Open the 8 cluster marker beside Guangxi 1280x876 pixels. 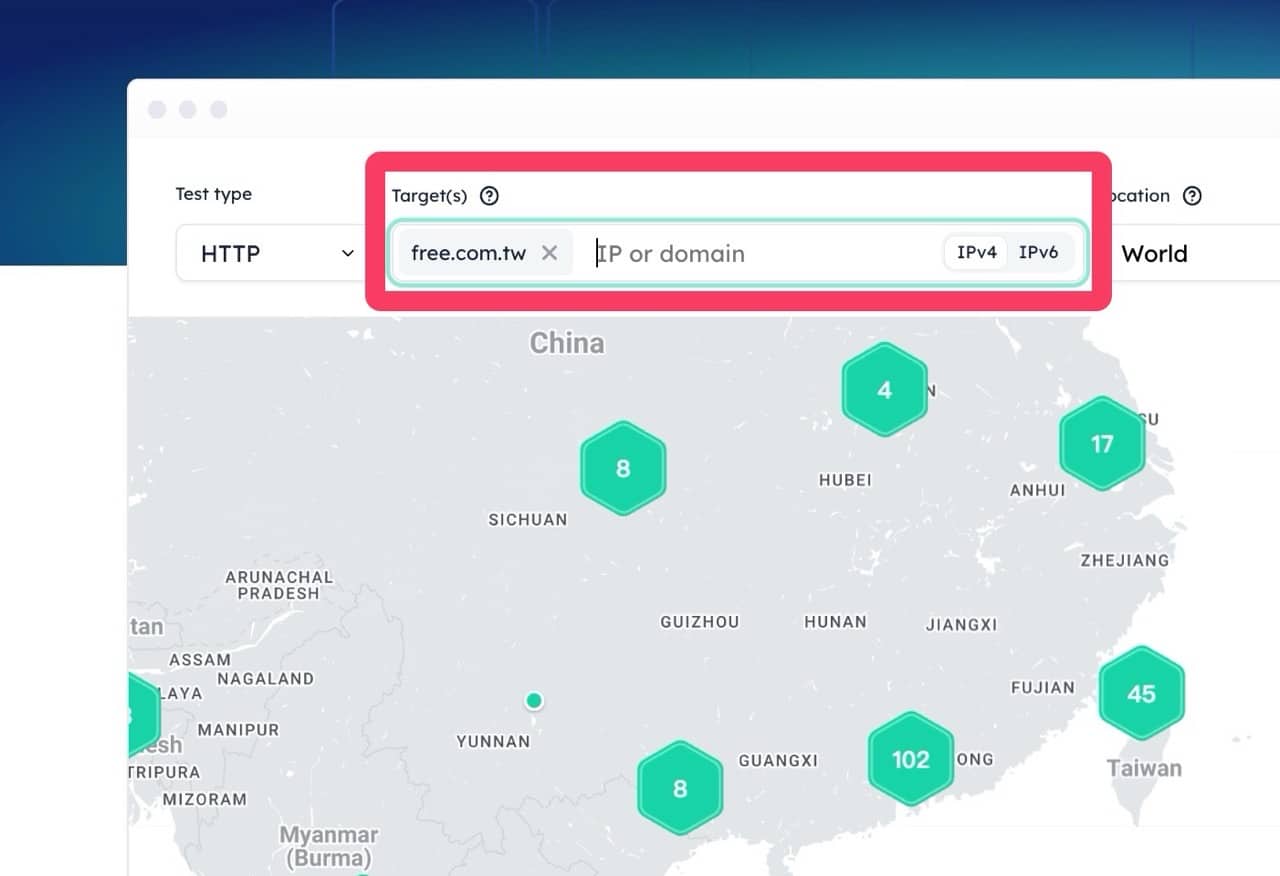(x=680, y=788)
